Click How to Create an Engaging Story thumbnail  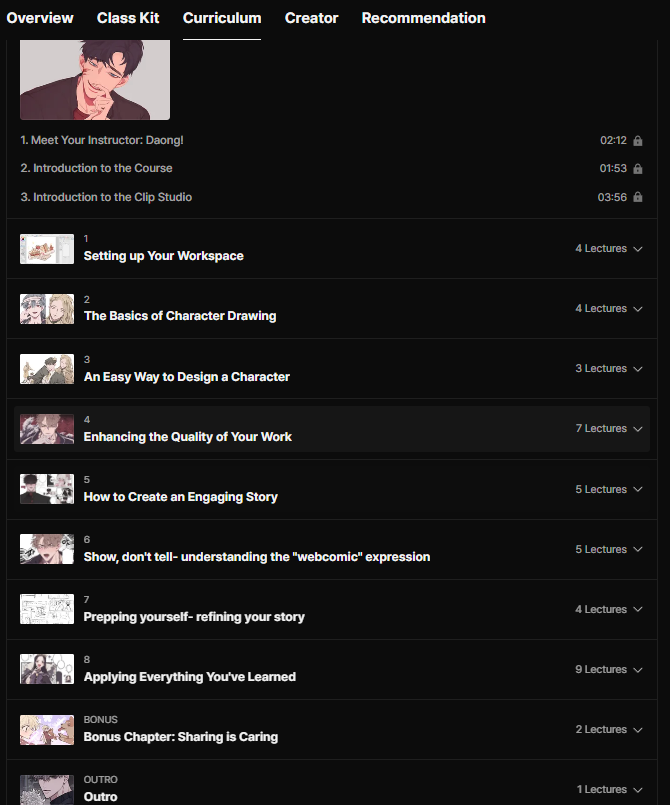[47, 489]
